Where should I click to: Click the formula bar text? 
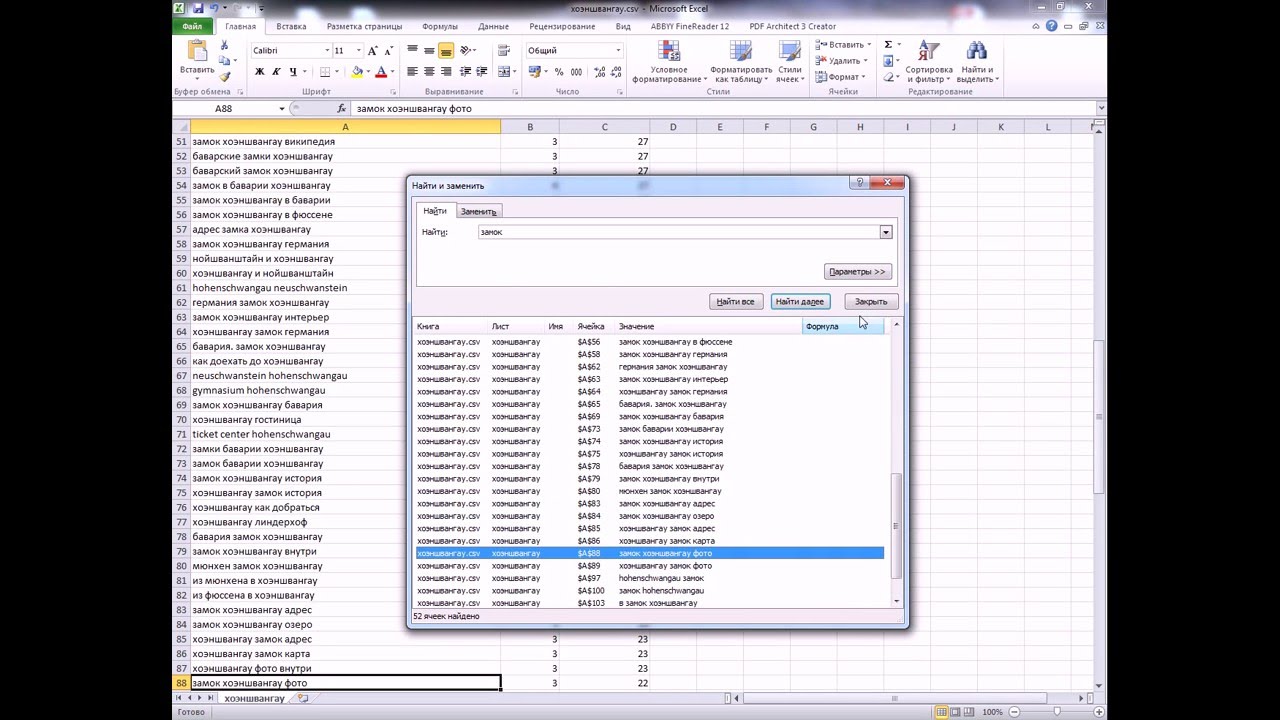coord(414,108)
